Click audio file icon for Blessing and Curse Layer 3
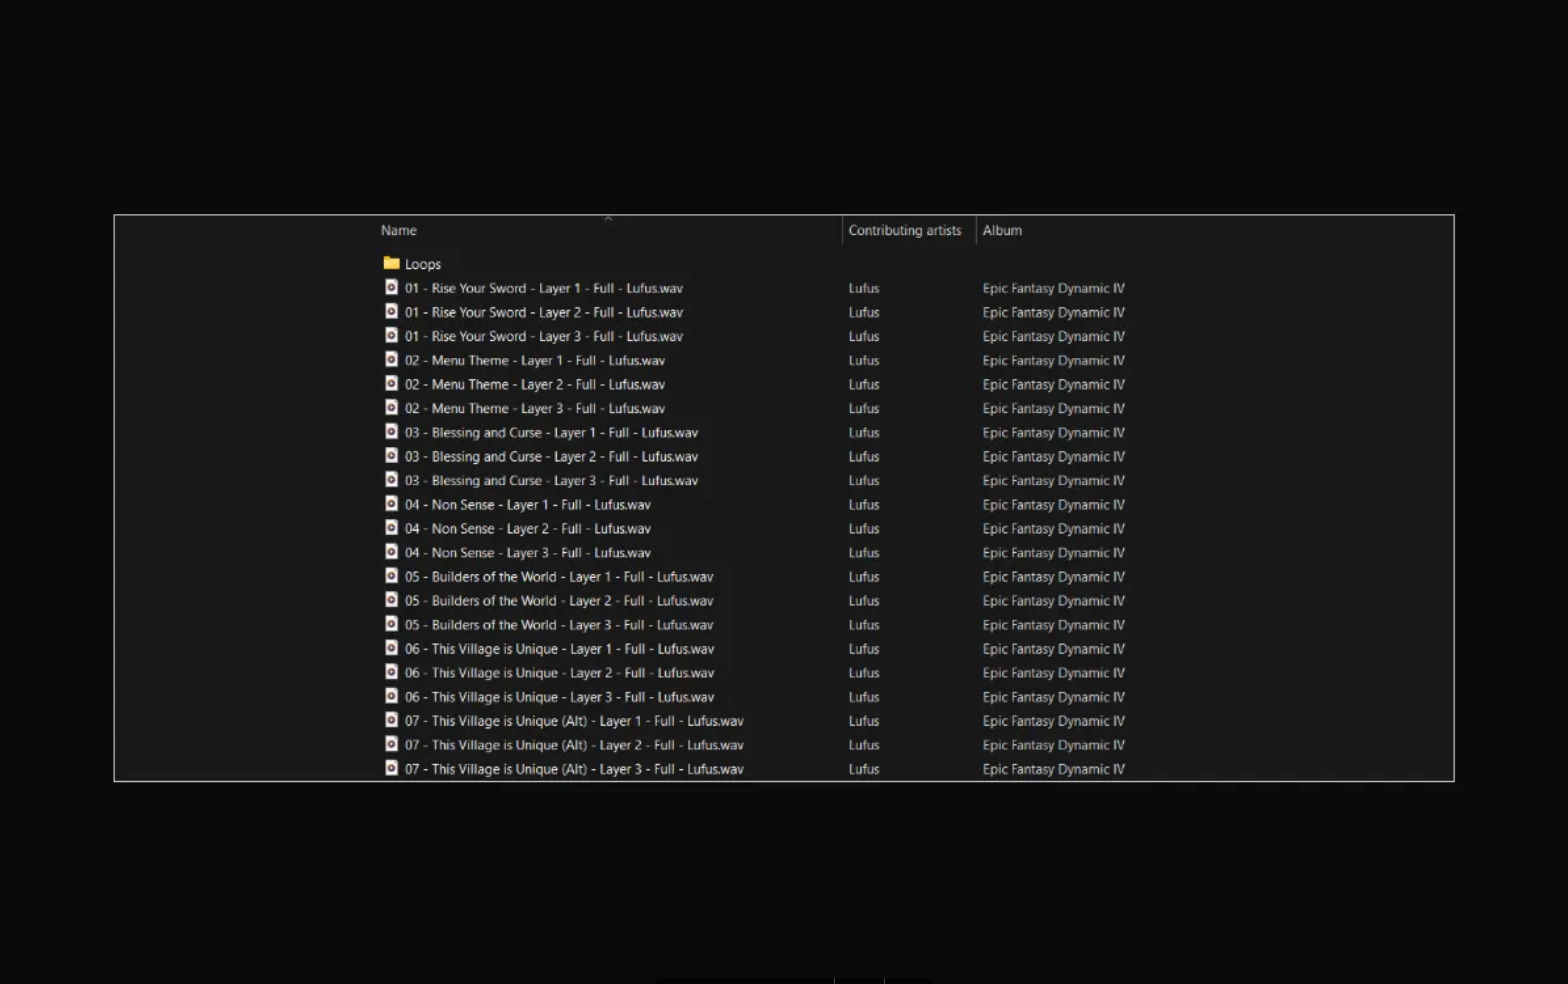1568x984 pixels. (391, 479)
